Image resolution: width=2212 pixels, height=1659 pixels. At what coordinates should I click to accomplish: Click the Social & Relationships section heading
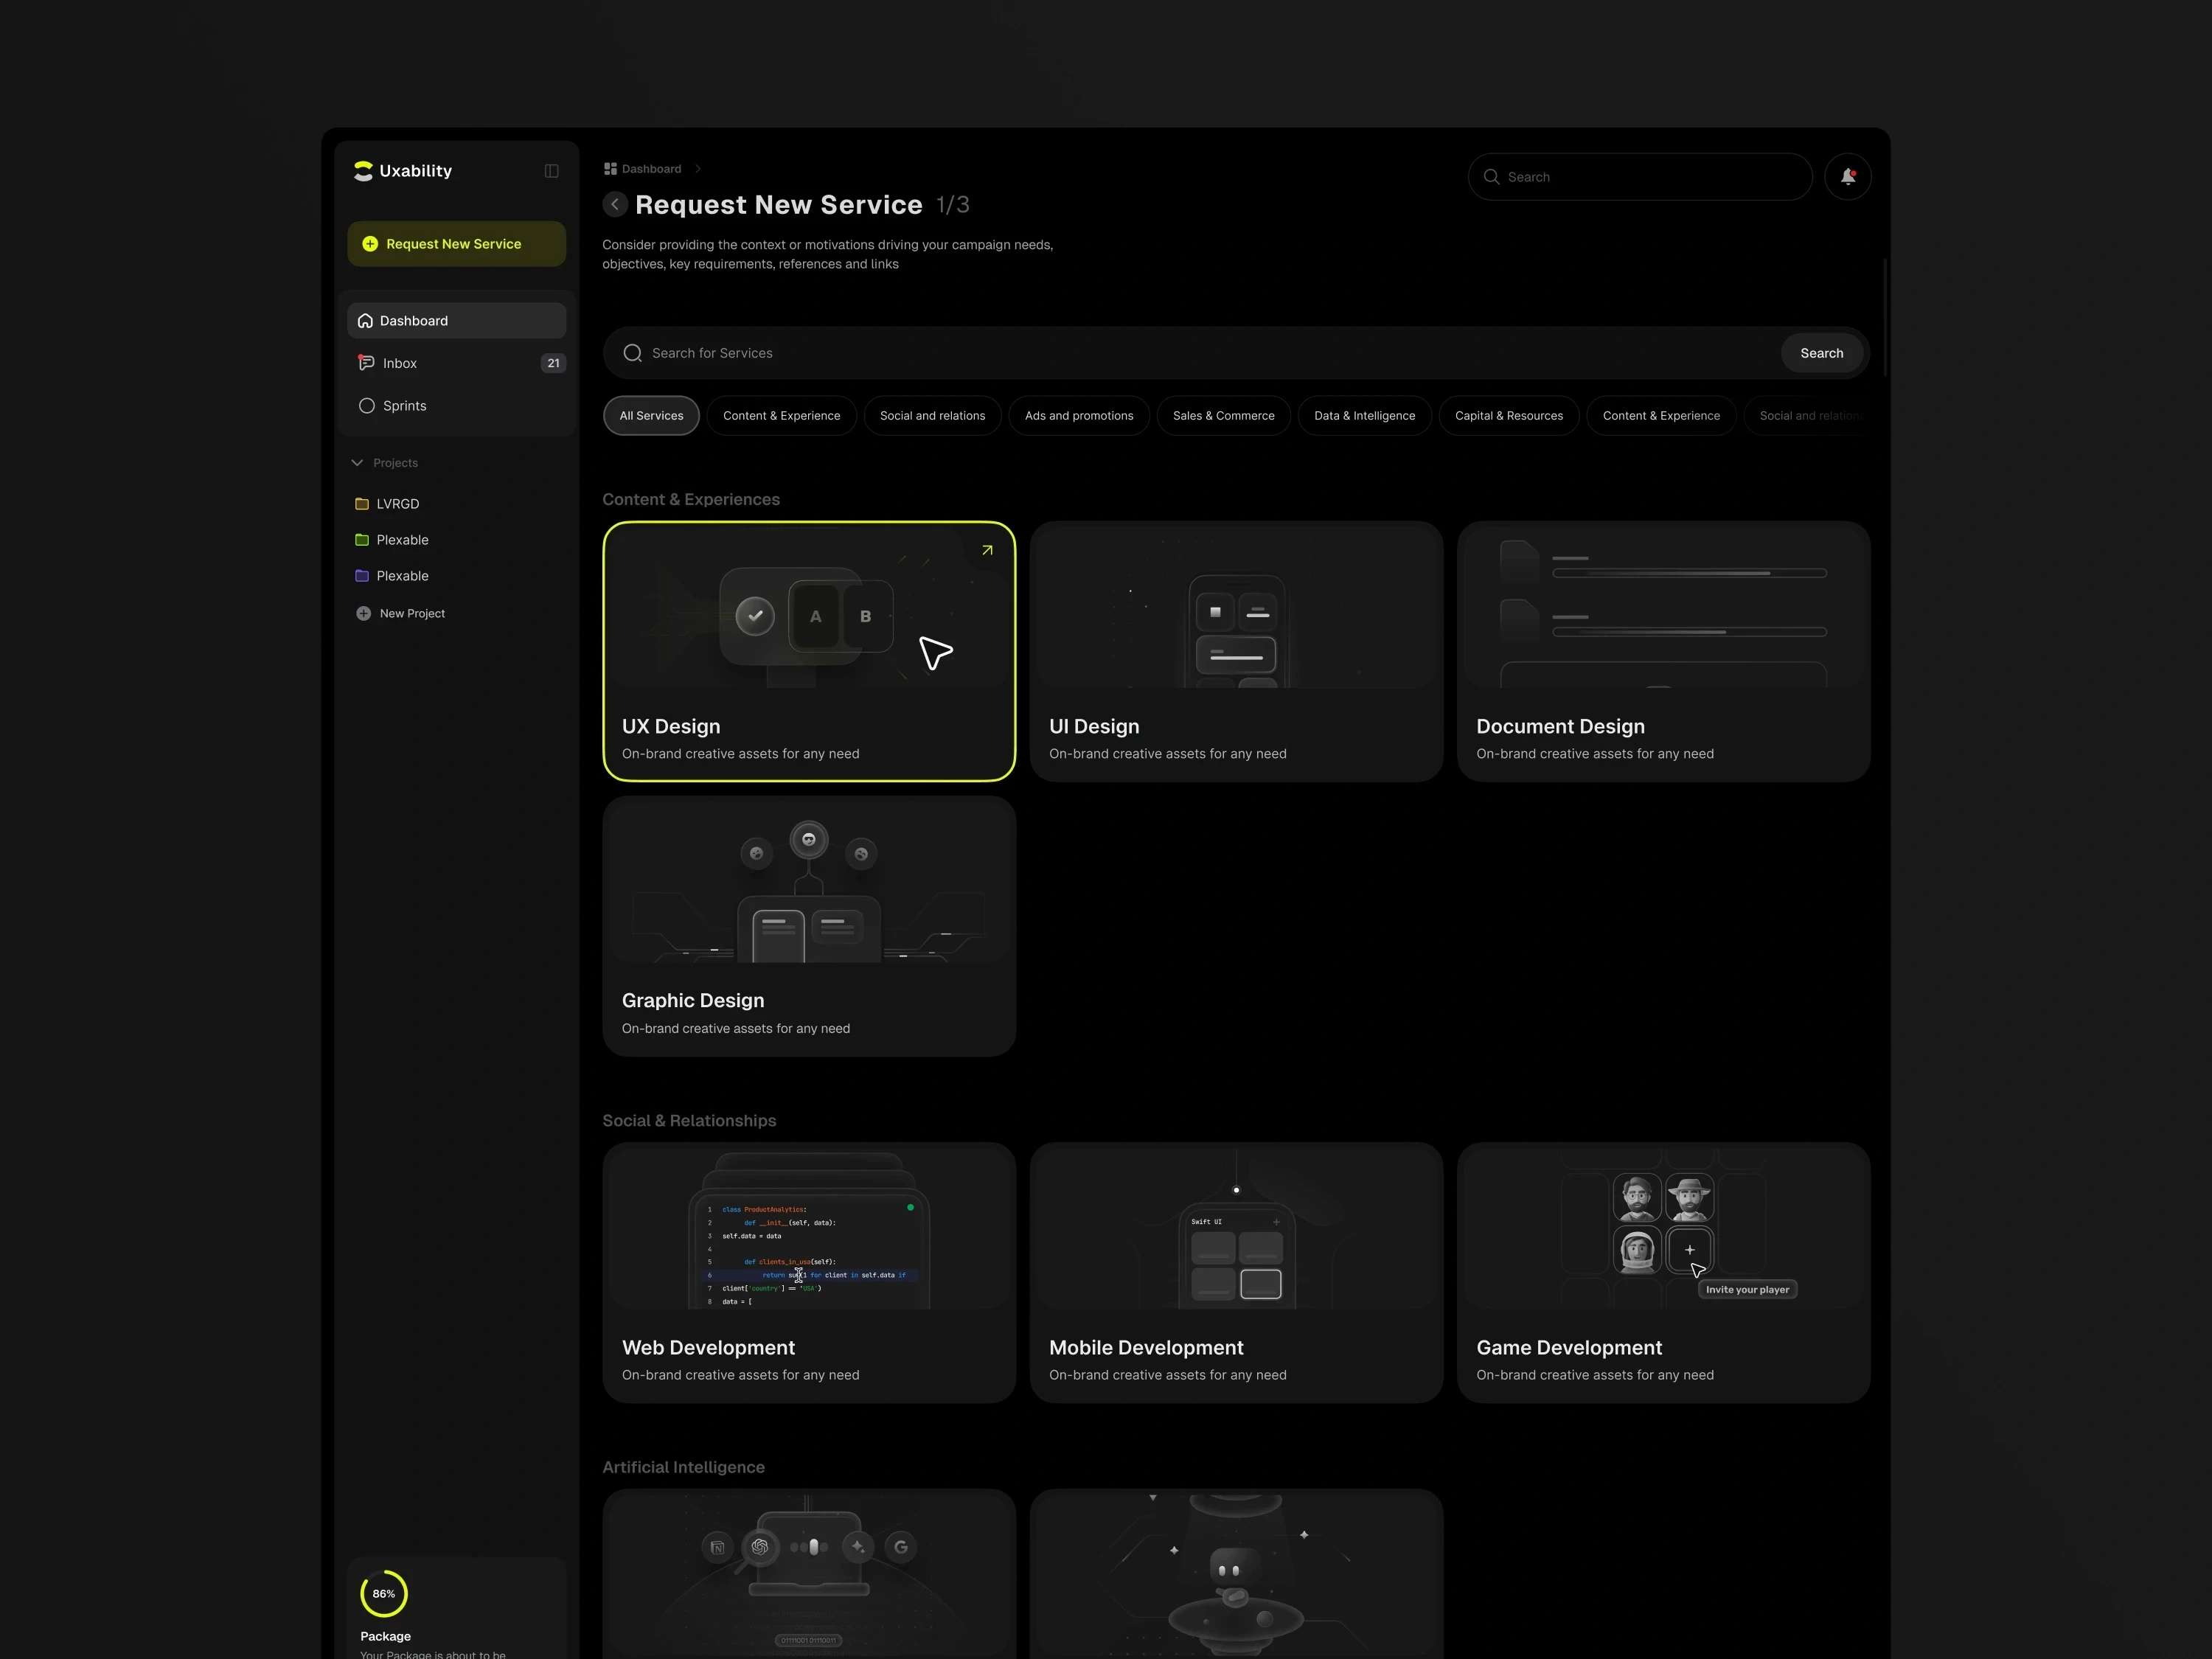coord(689,1121)
